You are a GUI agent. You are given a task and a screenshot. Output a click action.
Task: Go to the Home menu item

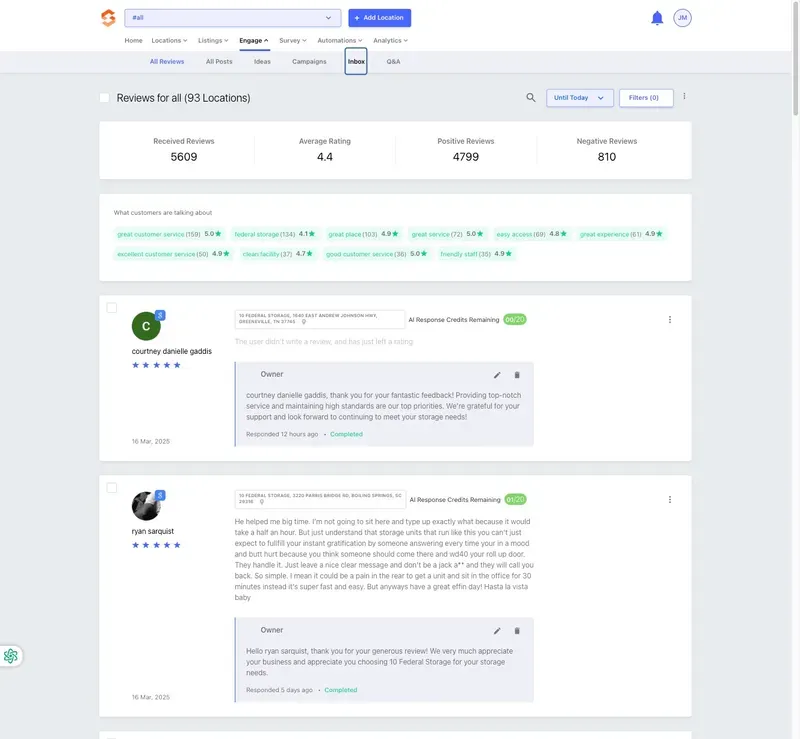click(133, 40)
